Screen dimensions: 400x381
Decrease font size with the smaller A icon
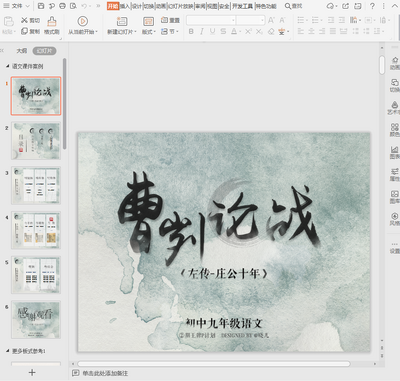pos(282,20)
